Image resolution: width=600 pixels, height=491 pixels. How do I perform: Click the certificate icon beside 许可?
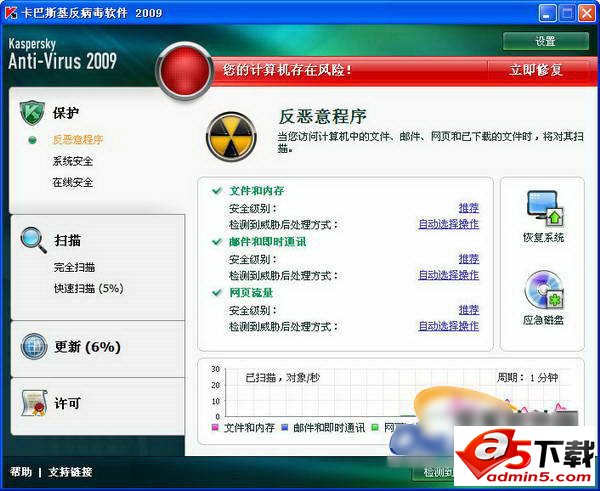click(34, 403)
